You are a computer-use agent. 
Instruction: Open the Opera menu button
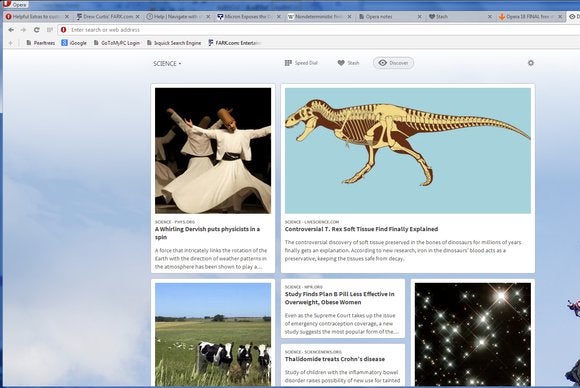(15, 4)
